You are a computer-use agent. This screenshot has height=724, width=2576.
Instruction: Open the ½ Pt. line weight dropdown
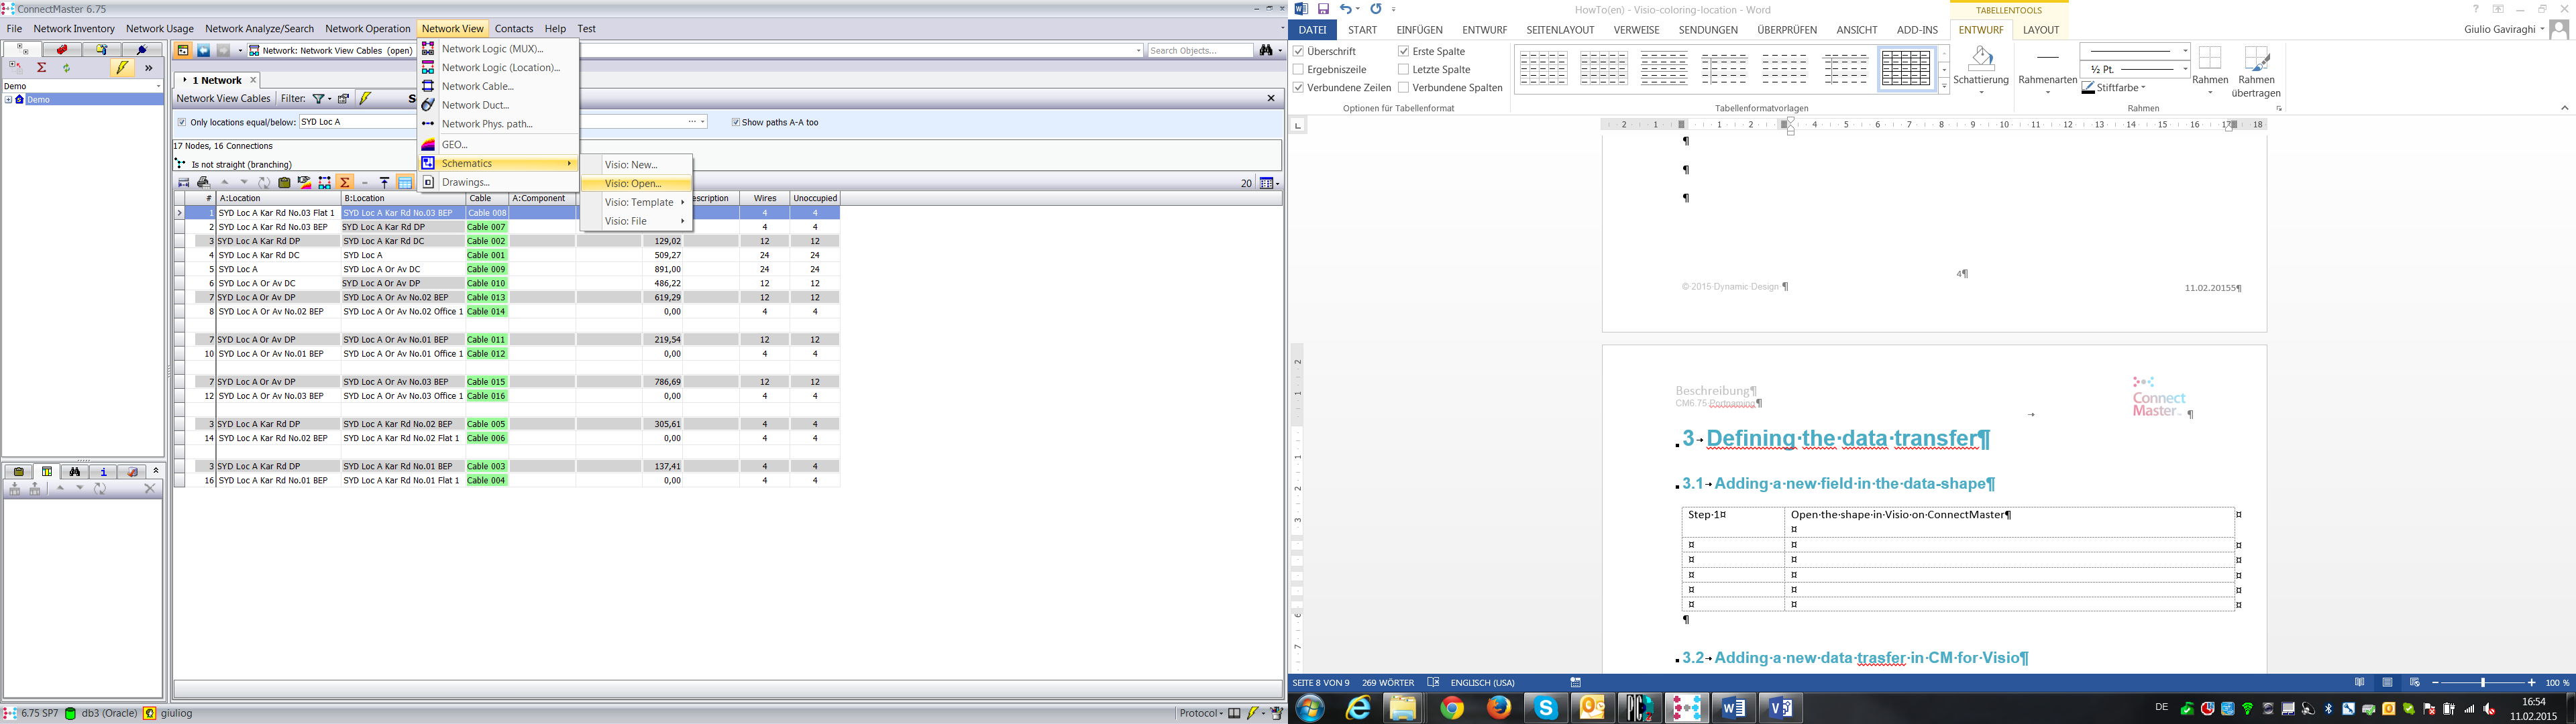coord(2185,69)
